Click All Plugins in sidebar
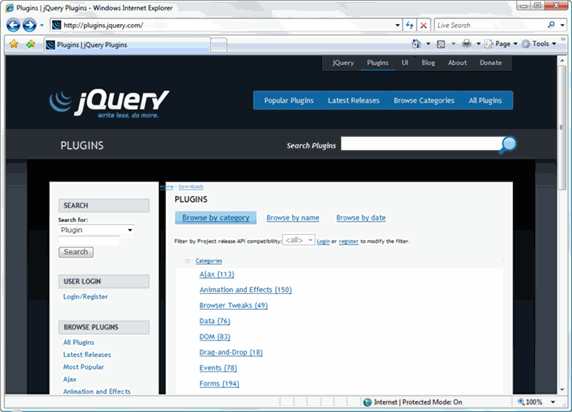 pos(78,342)
